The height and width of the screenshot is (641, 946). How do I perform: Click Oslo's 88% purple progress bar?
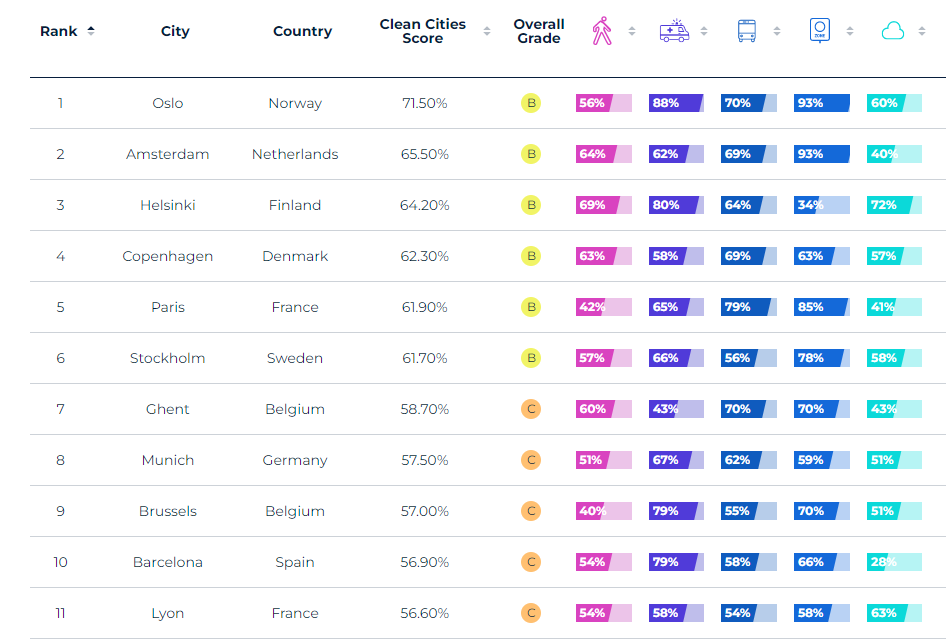click(676, 103)
